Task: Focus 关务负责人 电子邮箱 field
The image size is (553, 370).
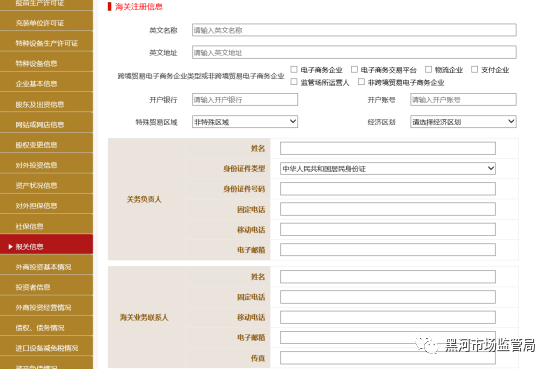Action: tap(388, 250)
